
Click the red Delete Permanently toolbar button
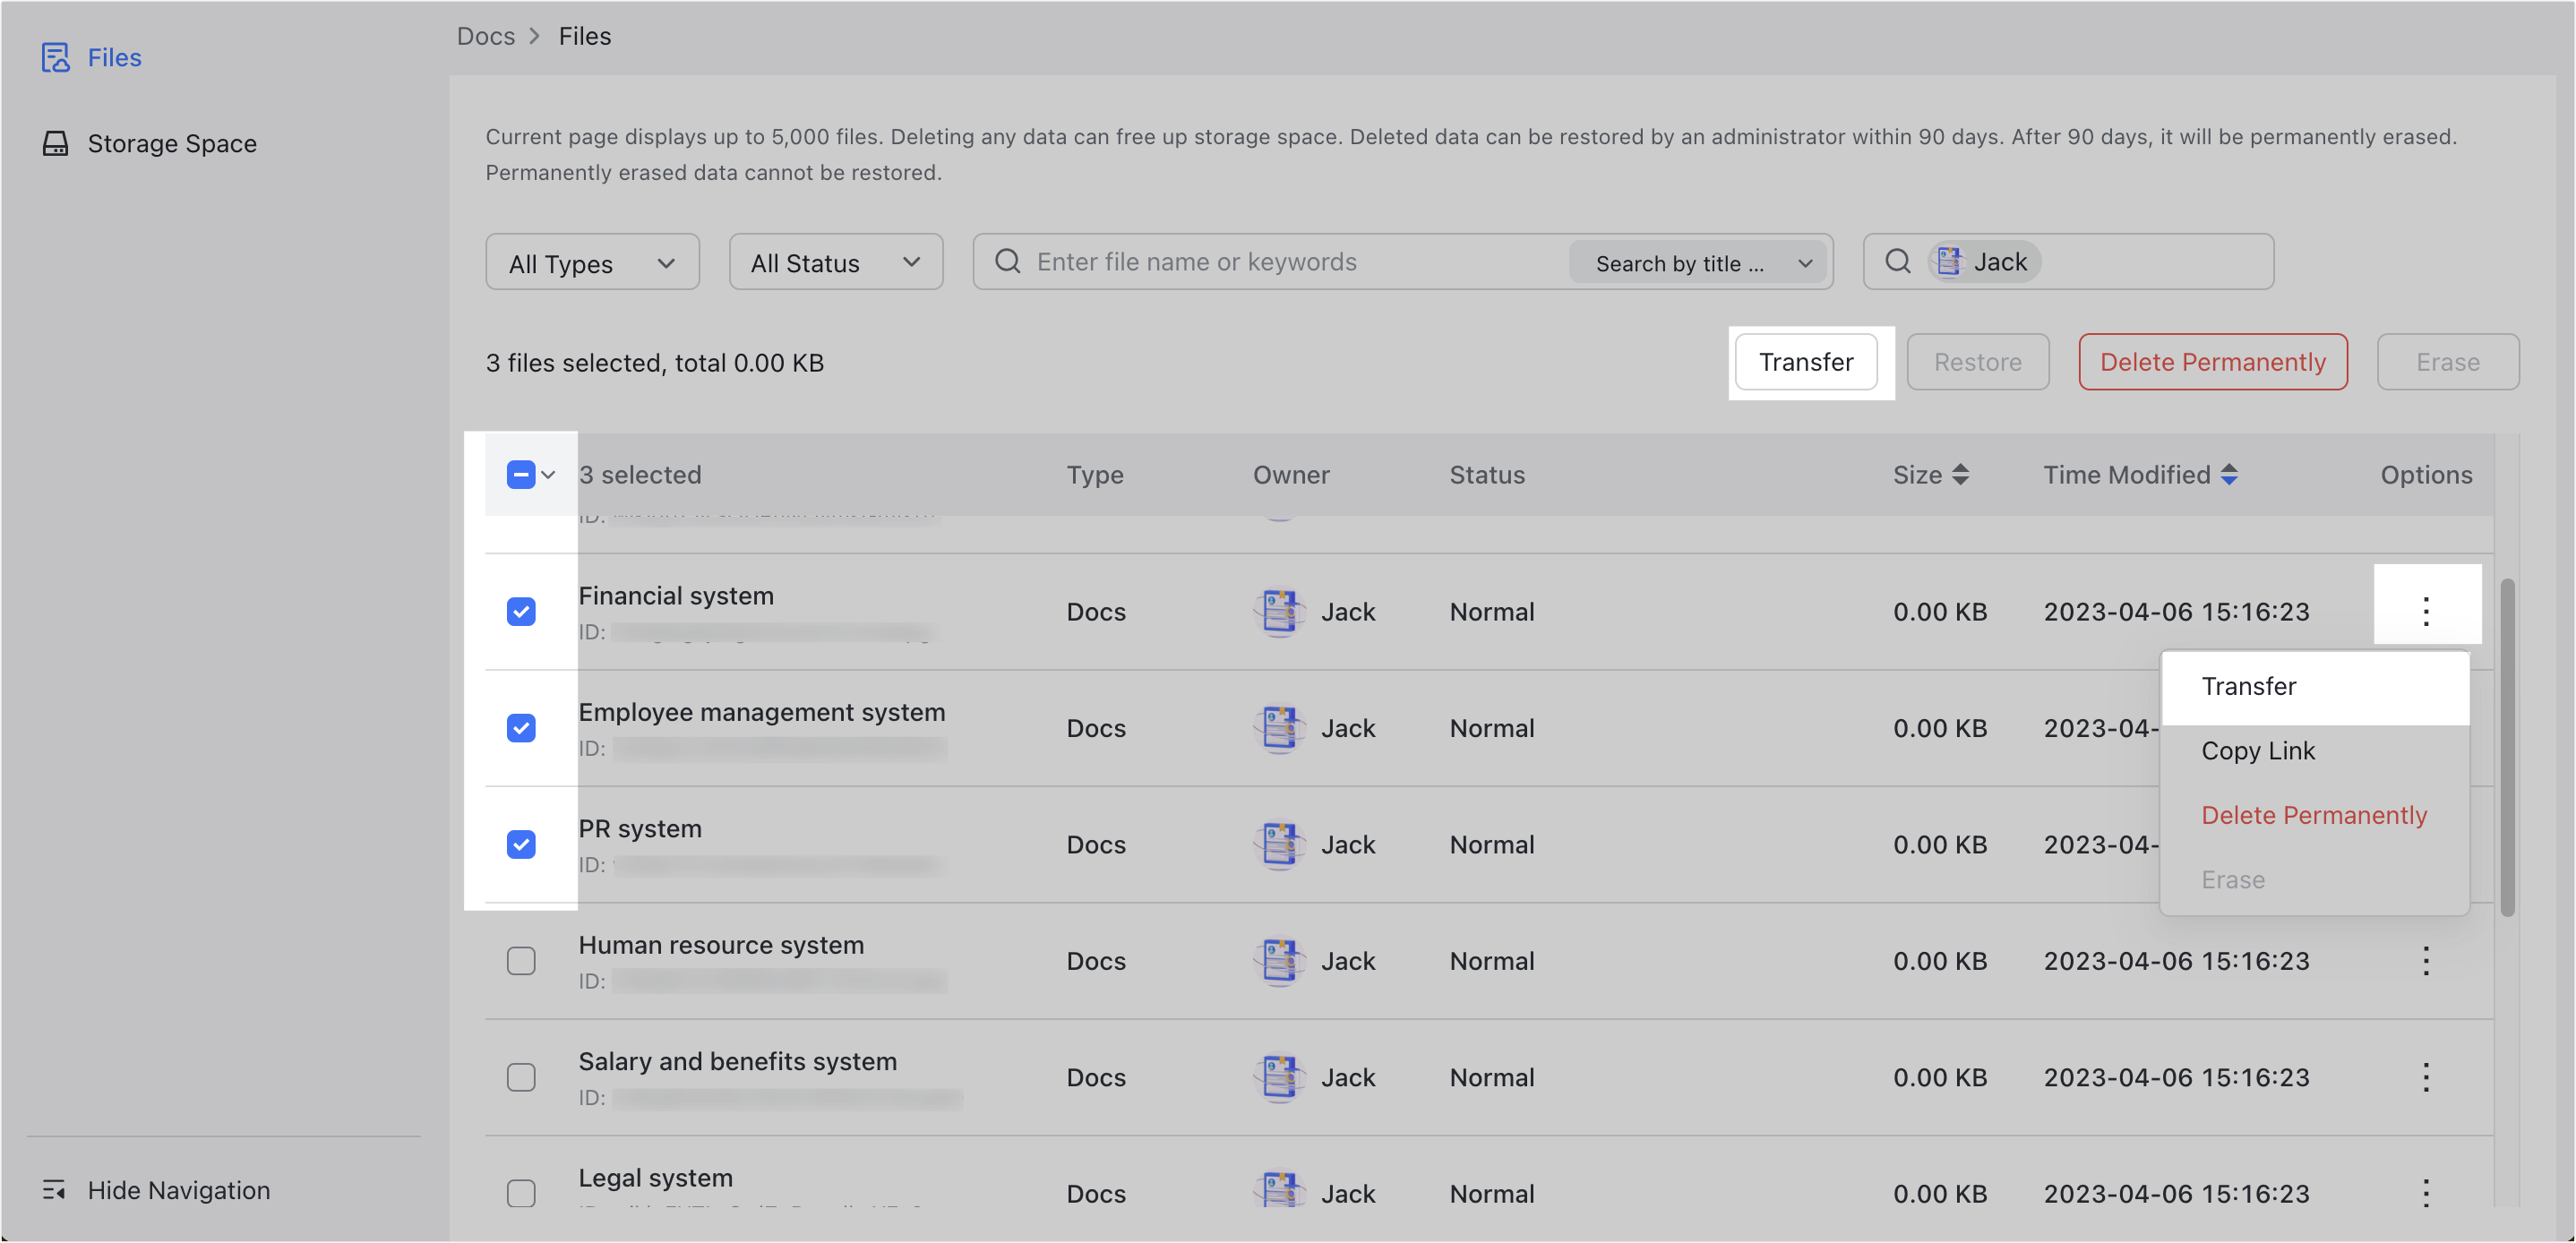coord(2213,362)
